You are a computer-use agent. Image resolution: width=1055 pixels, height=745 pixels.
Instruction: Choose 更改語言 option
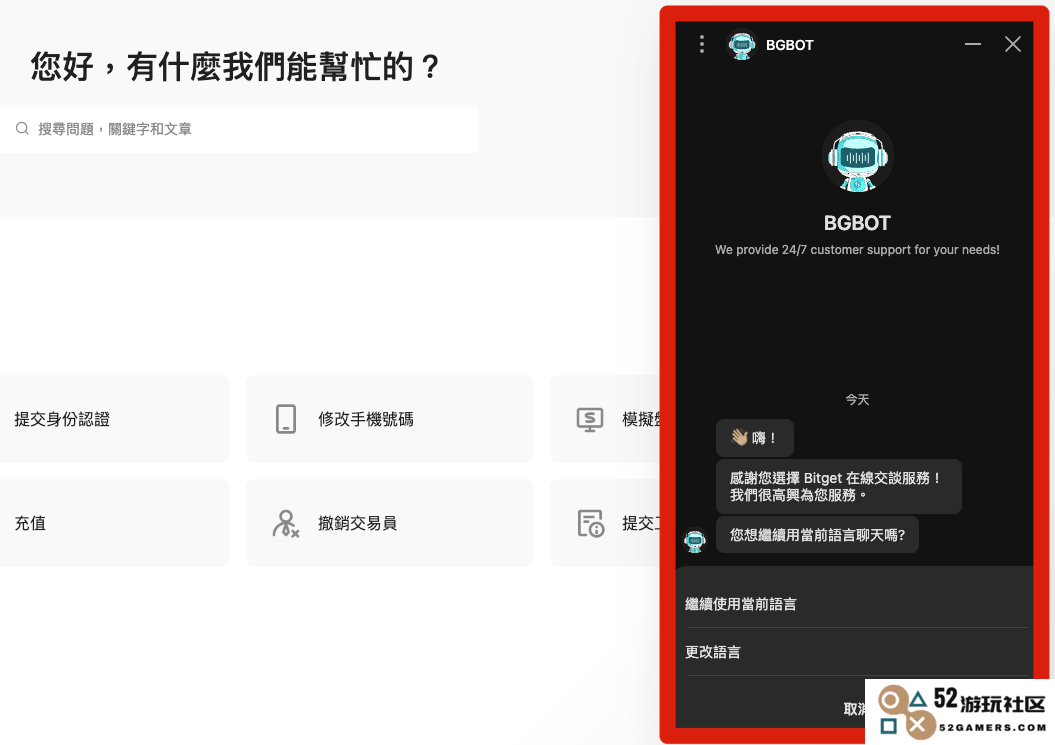[x=854, y=652]
